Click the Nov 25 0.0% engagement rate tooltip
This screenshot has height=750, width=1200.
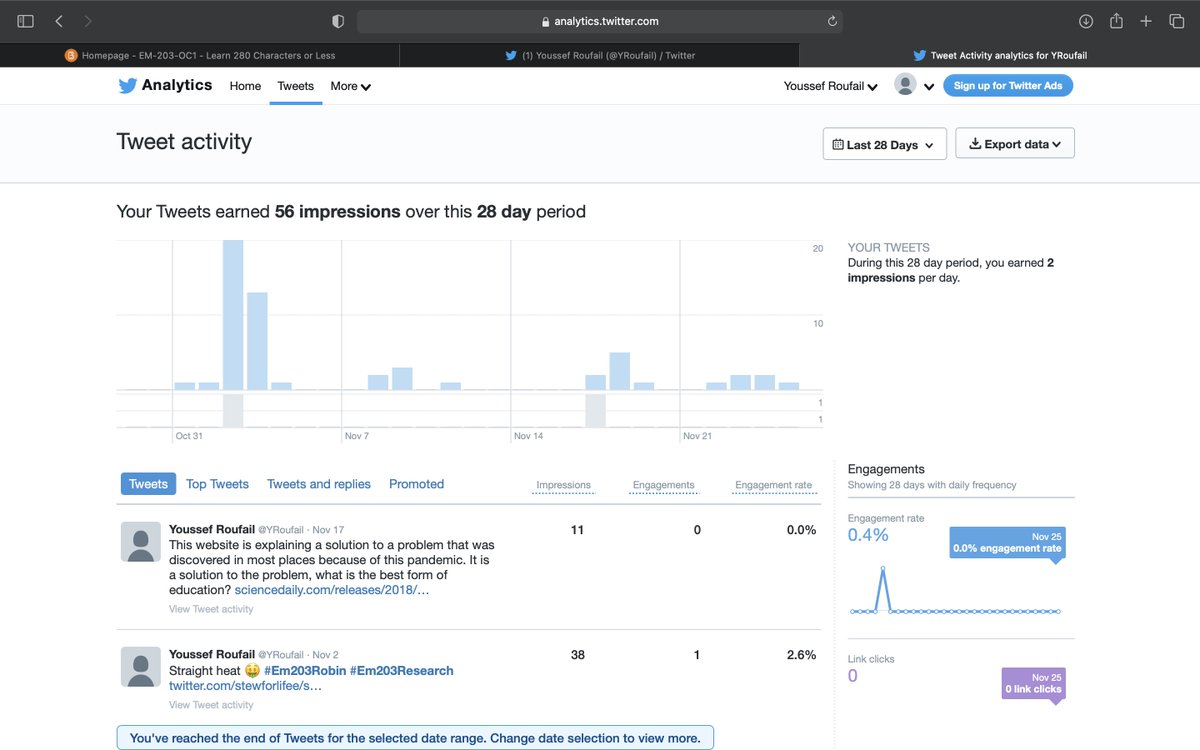coord(1007,543)
